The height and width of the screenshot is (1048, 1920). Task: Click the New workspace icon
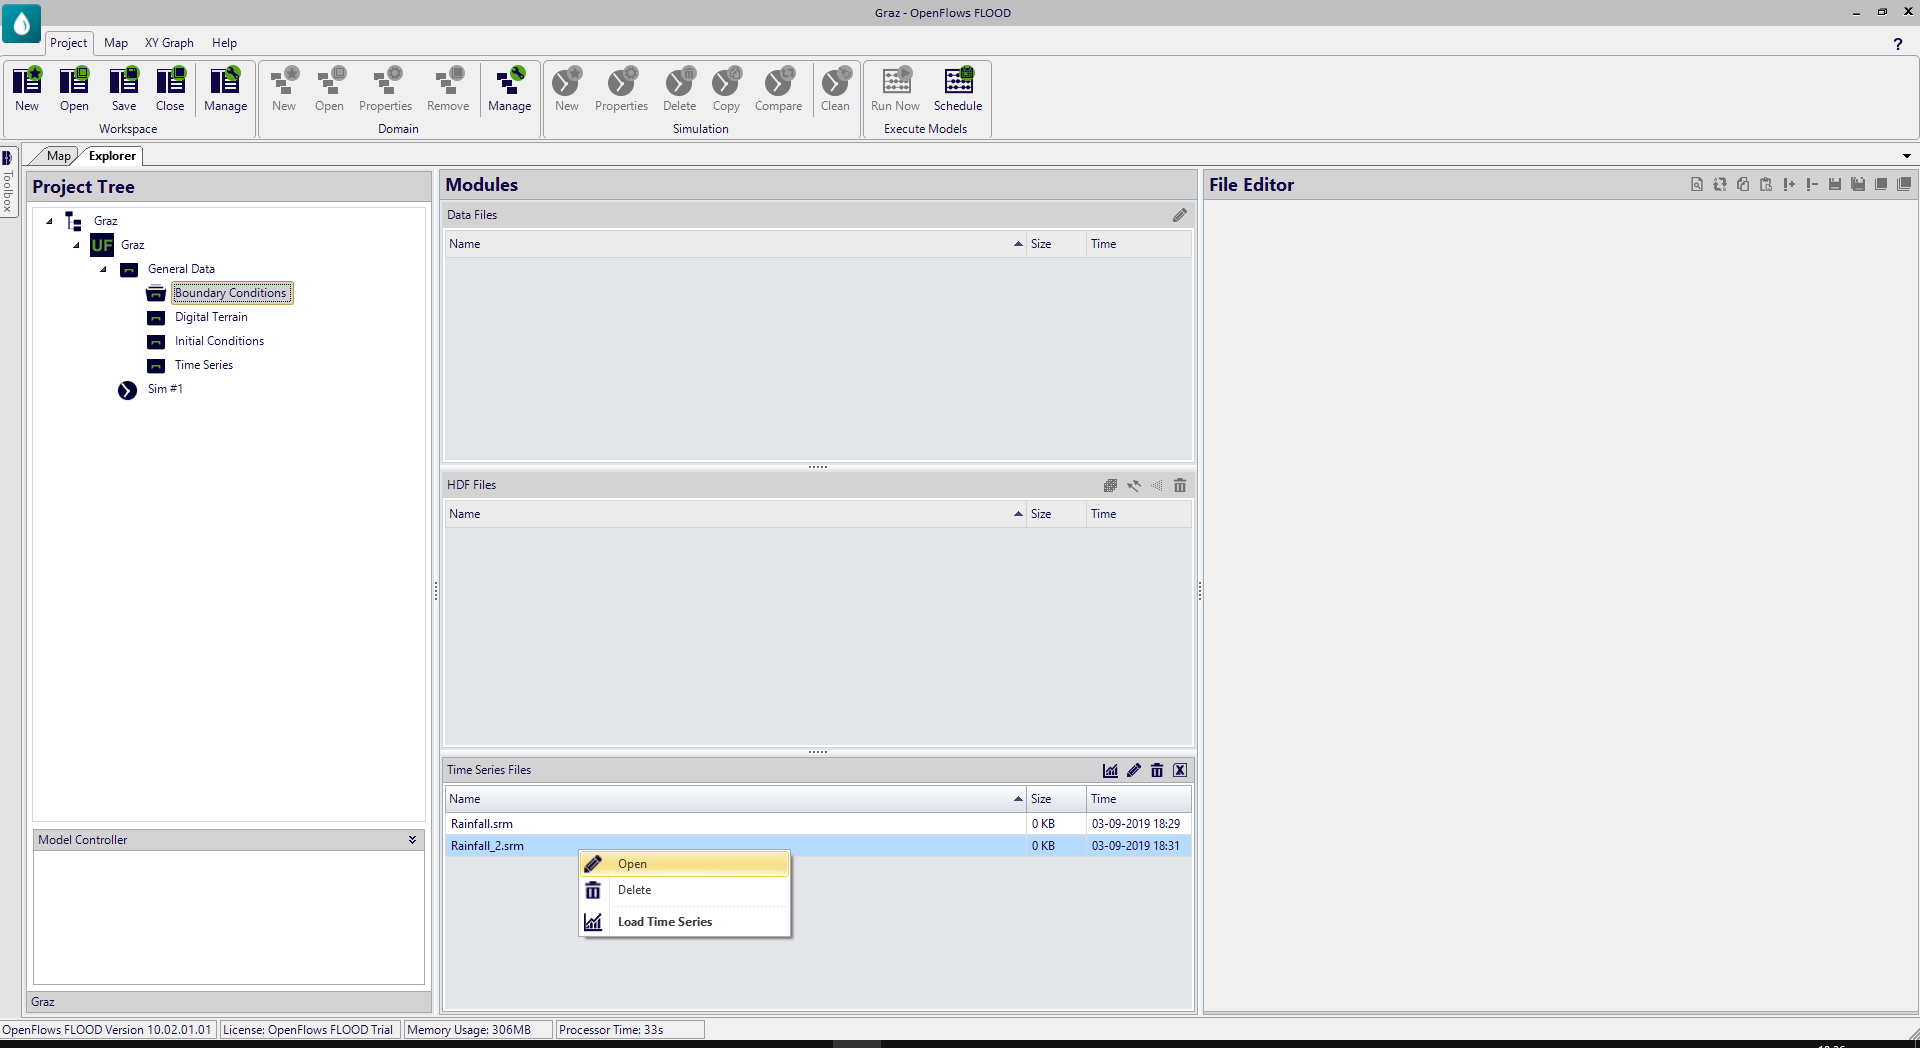(x=27, y=89)
